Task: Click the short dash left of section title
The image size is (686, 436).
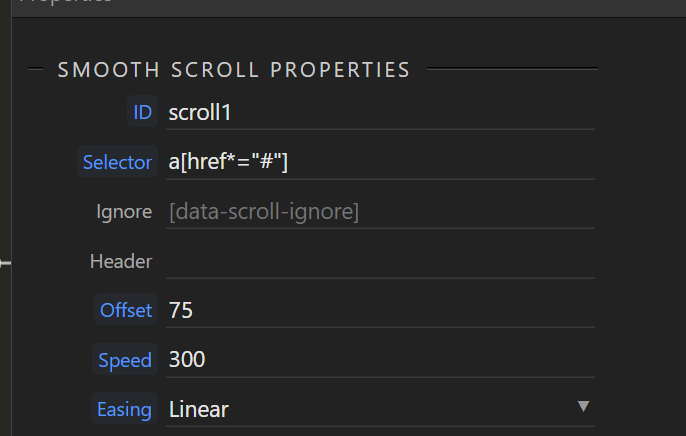Action: [x=38, y=70]
